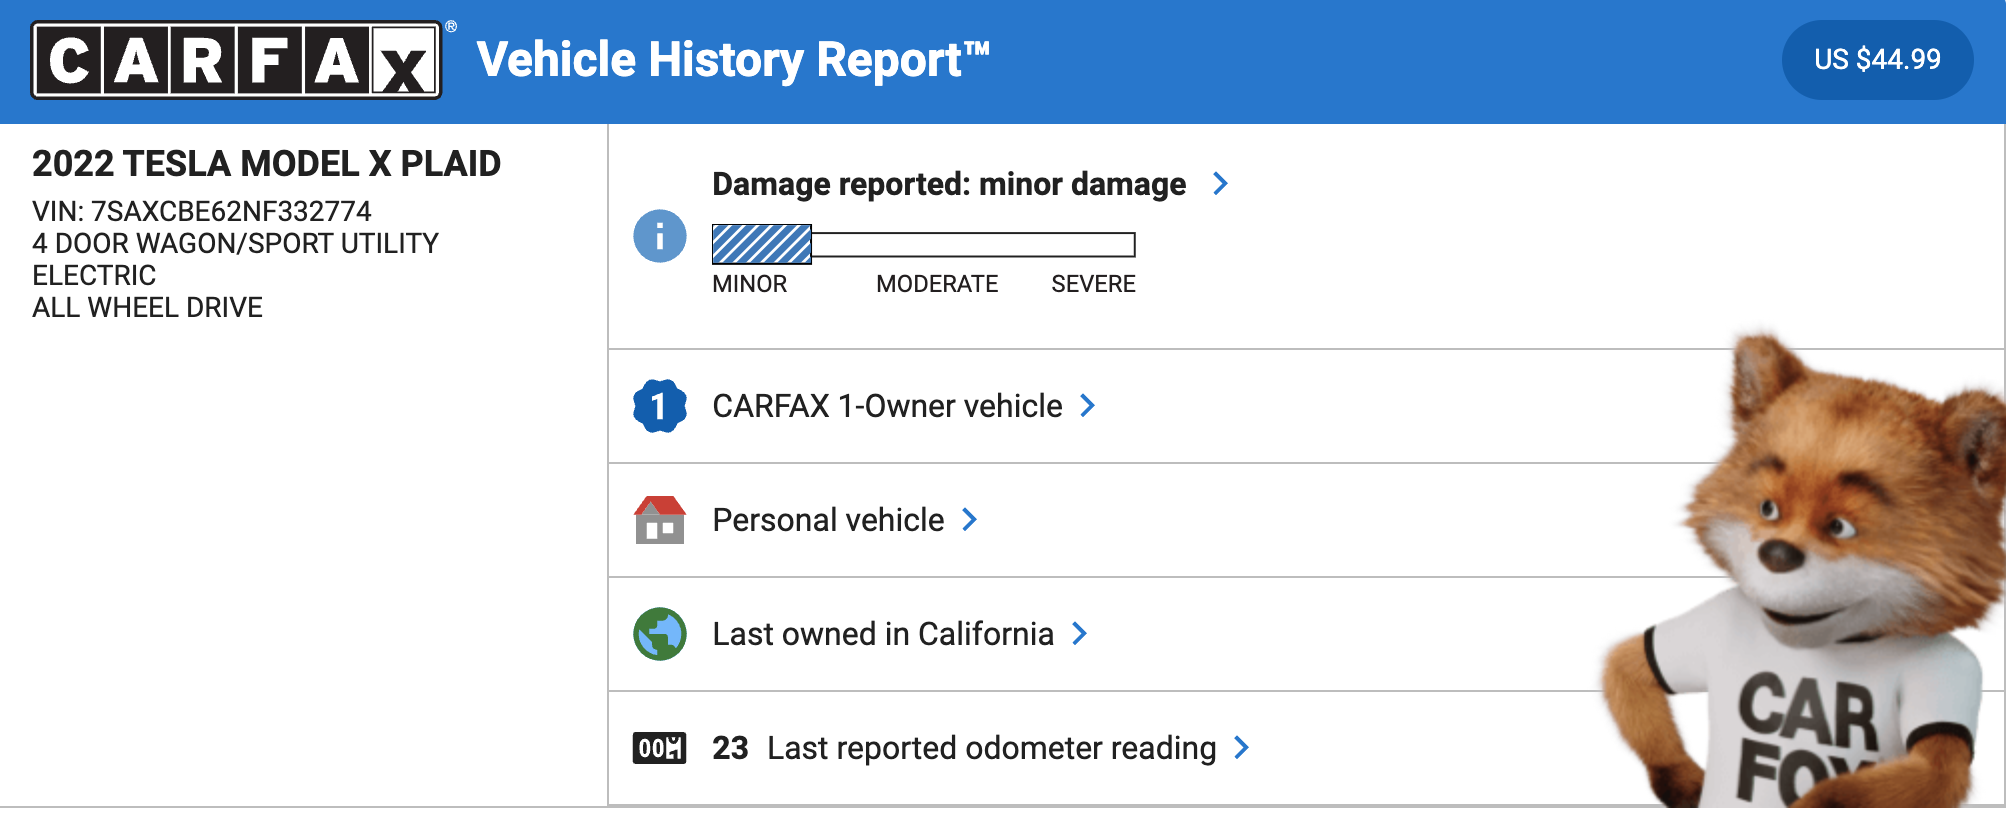This screenshot has height=814, width=2006.
Task: Expand the odometer reading chevron
Action: click(1241, 748)
